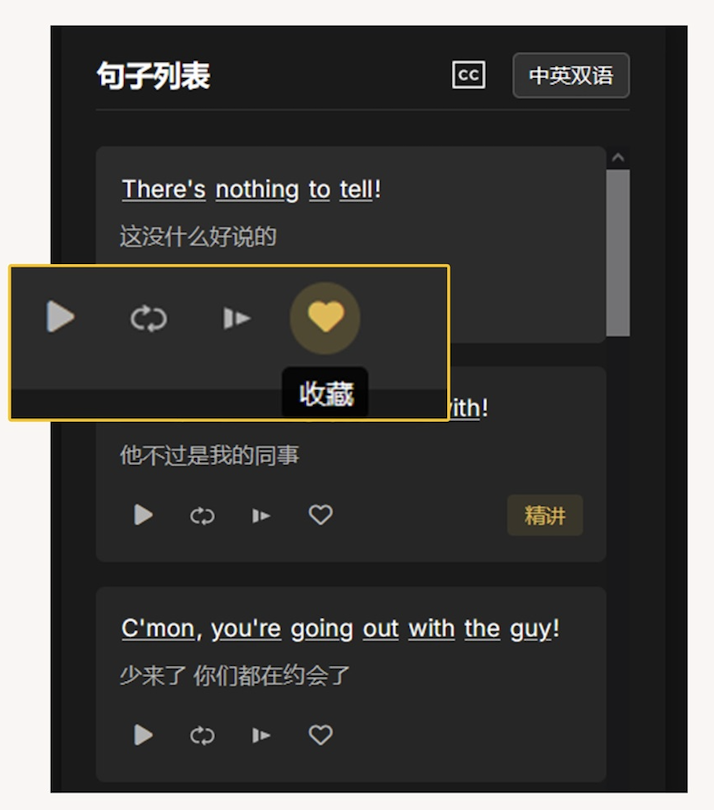This screenshot has width=714, height=810.
Task: Click step-play icon in highlighted toolbar
Action: tap(237, 318)
